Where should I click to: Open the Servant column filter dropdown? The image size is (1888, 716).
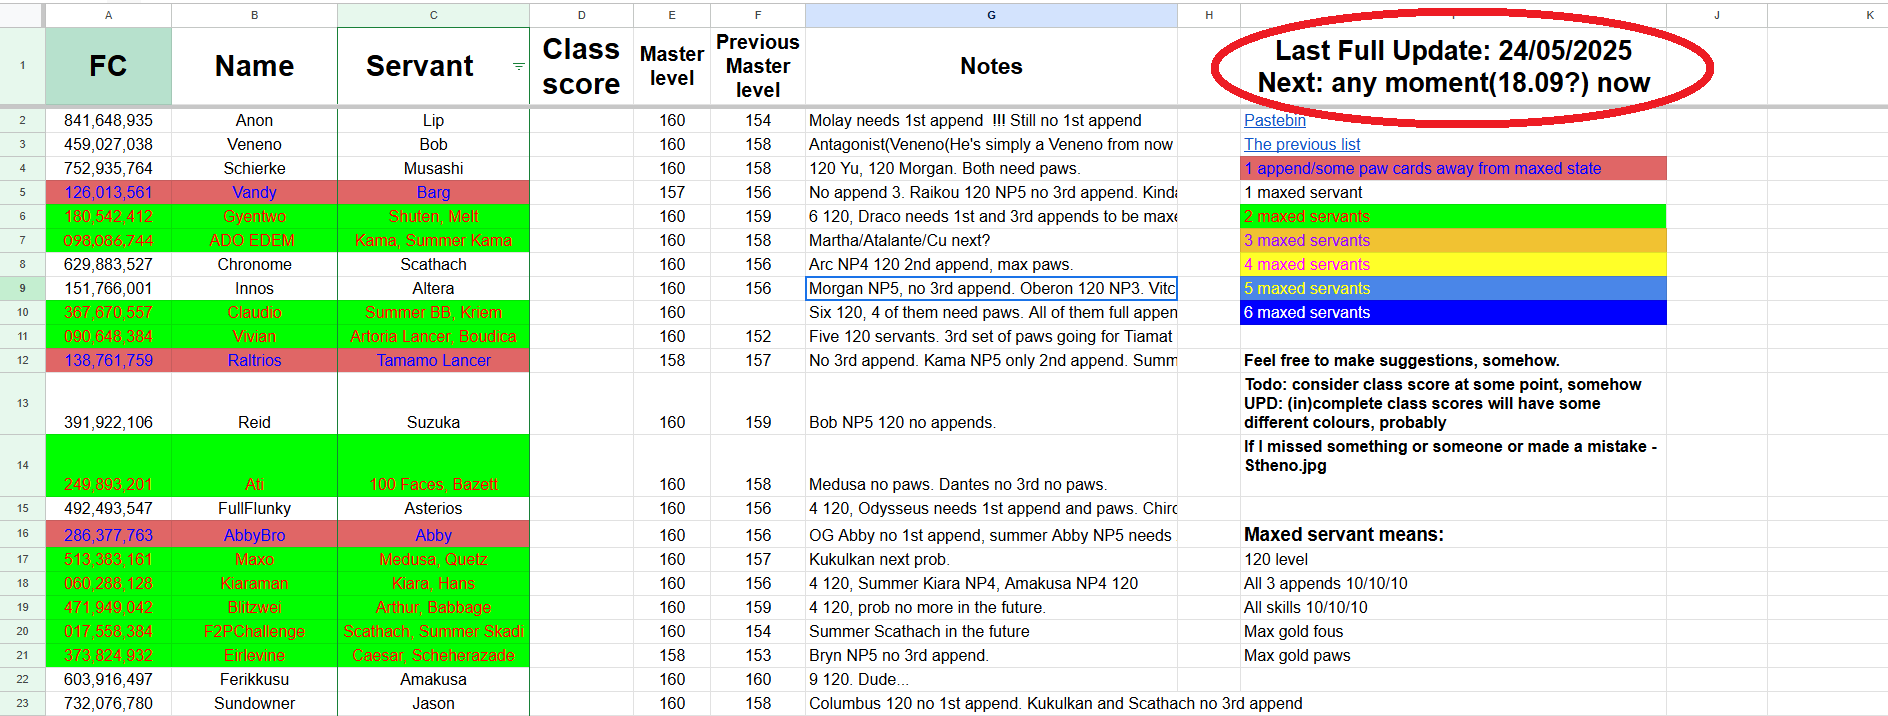518,66
